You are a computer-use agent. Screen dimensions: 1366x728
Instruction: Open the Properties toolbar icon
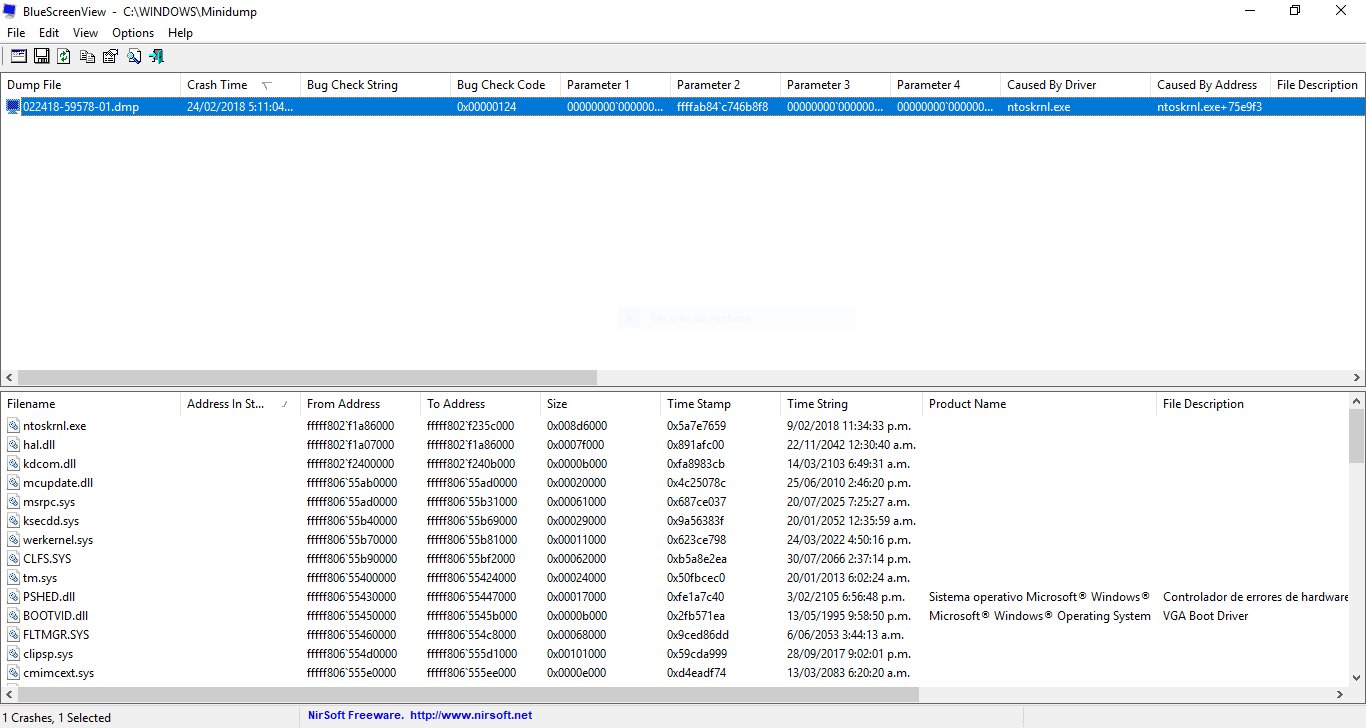tap(110, 56)
